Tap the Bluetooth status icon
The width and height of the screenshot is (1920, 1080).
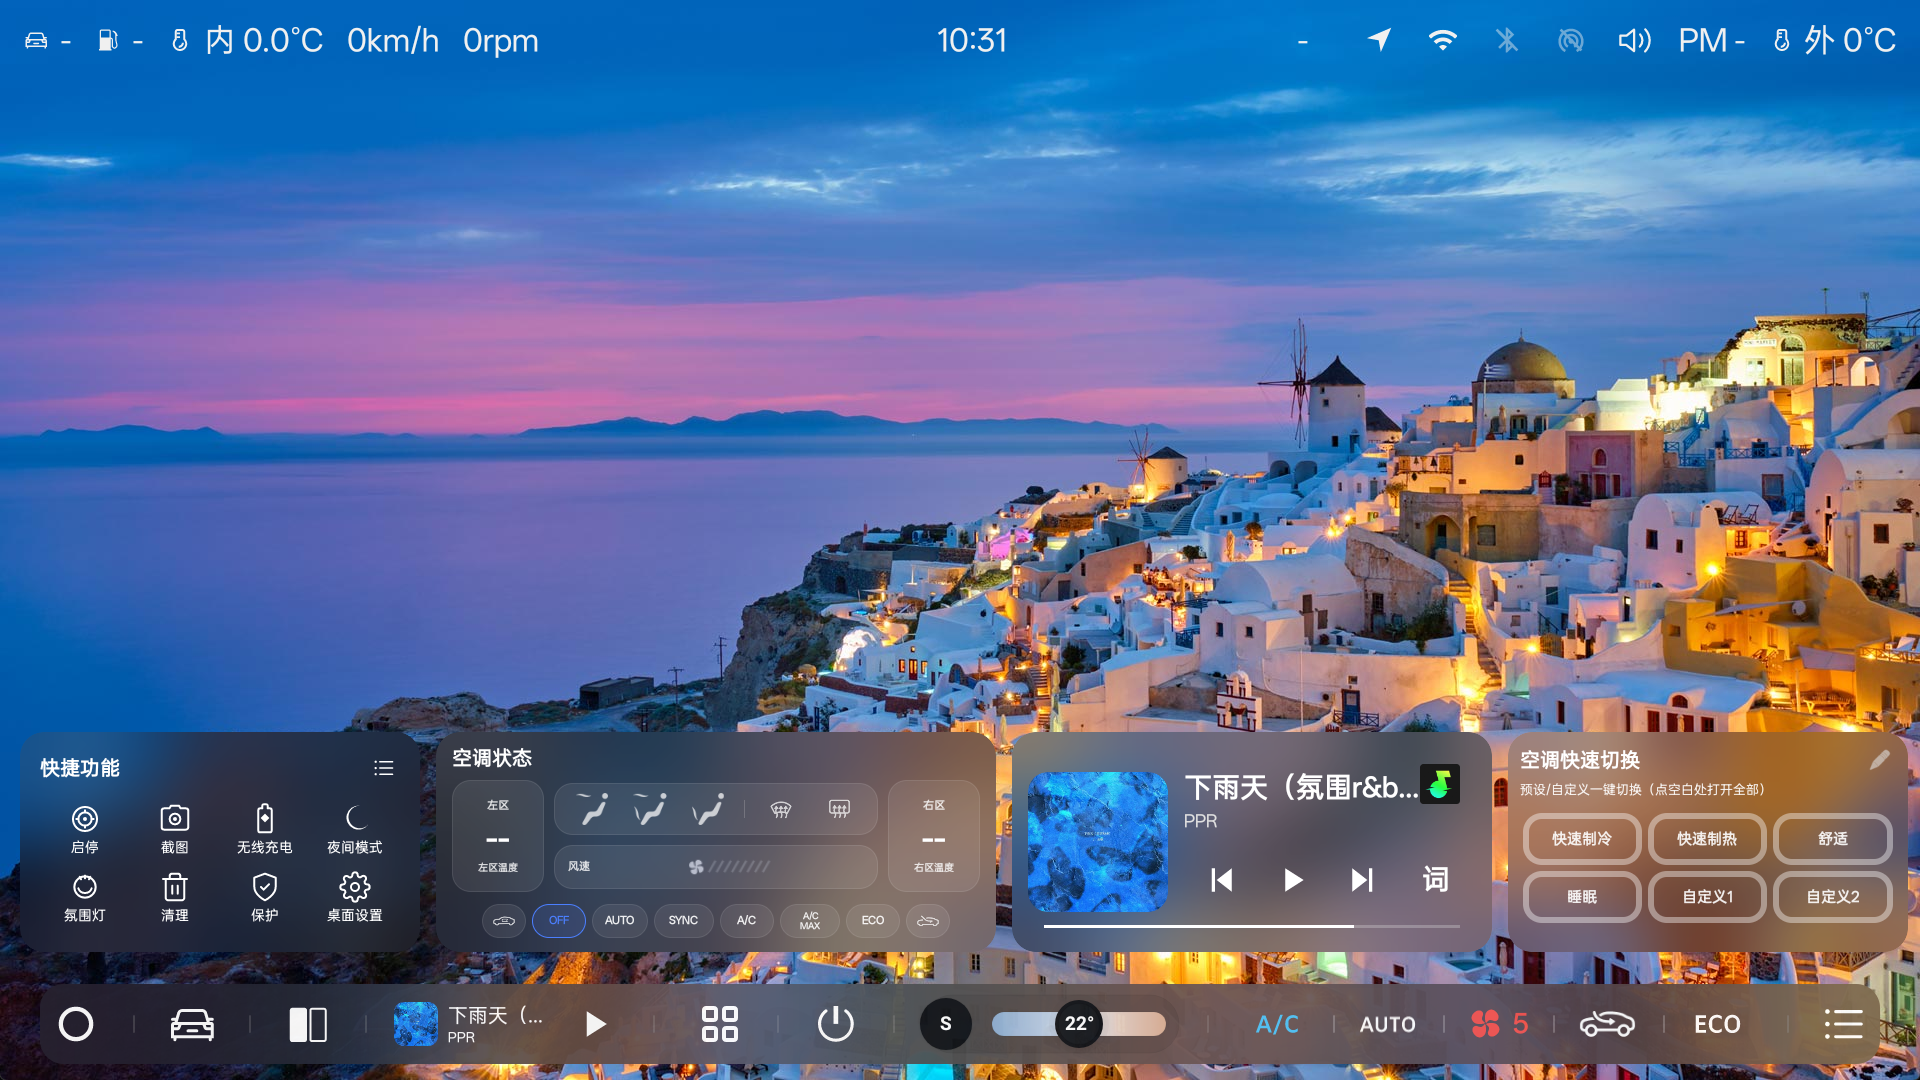(1507, 40)
